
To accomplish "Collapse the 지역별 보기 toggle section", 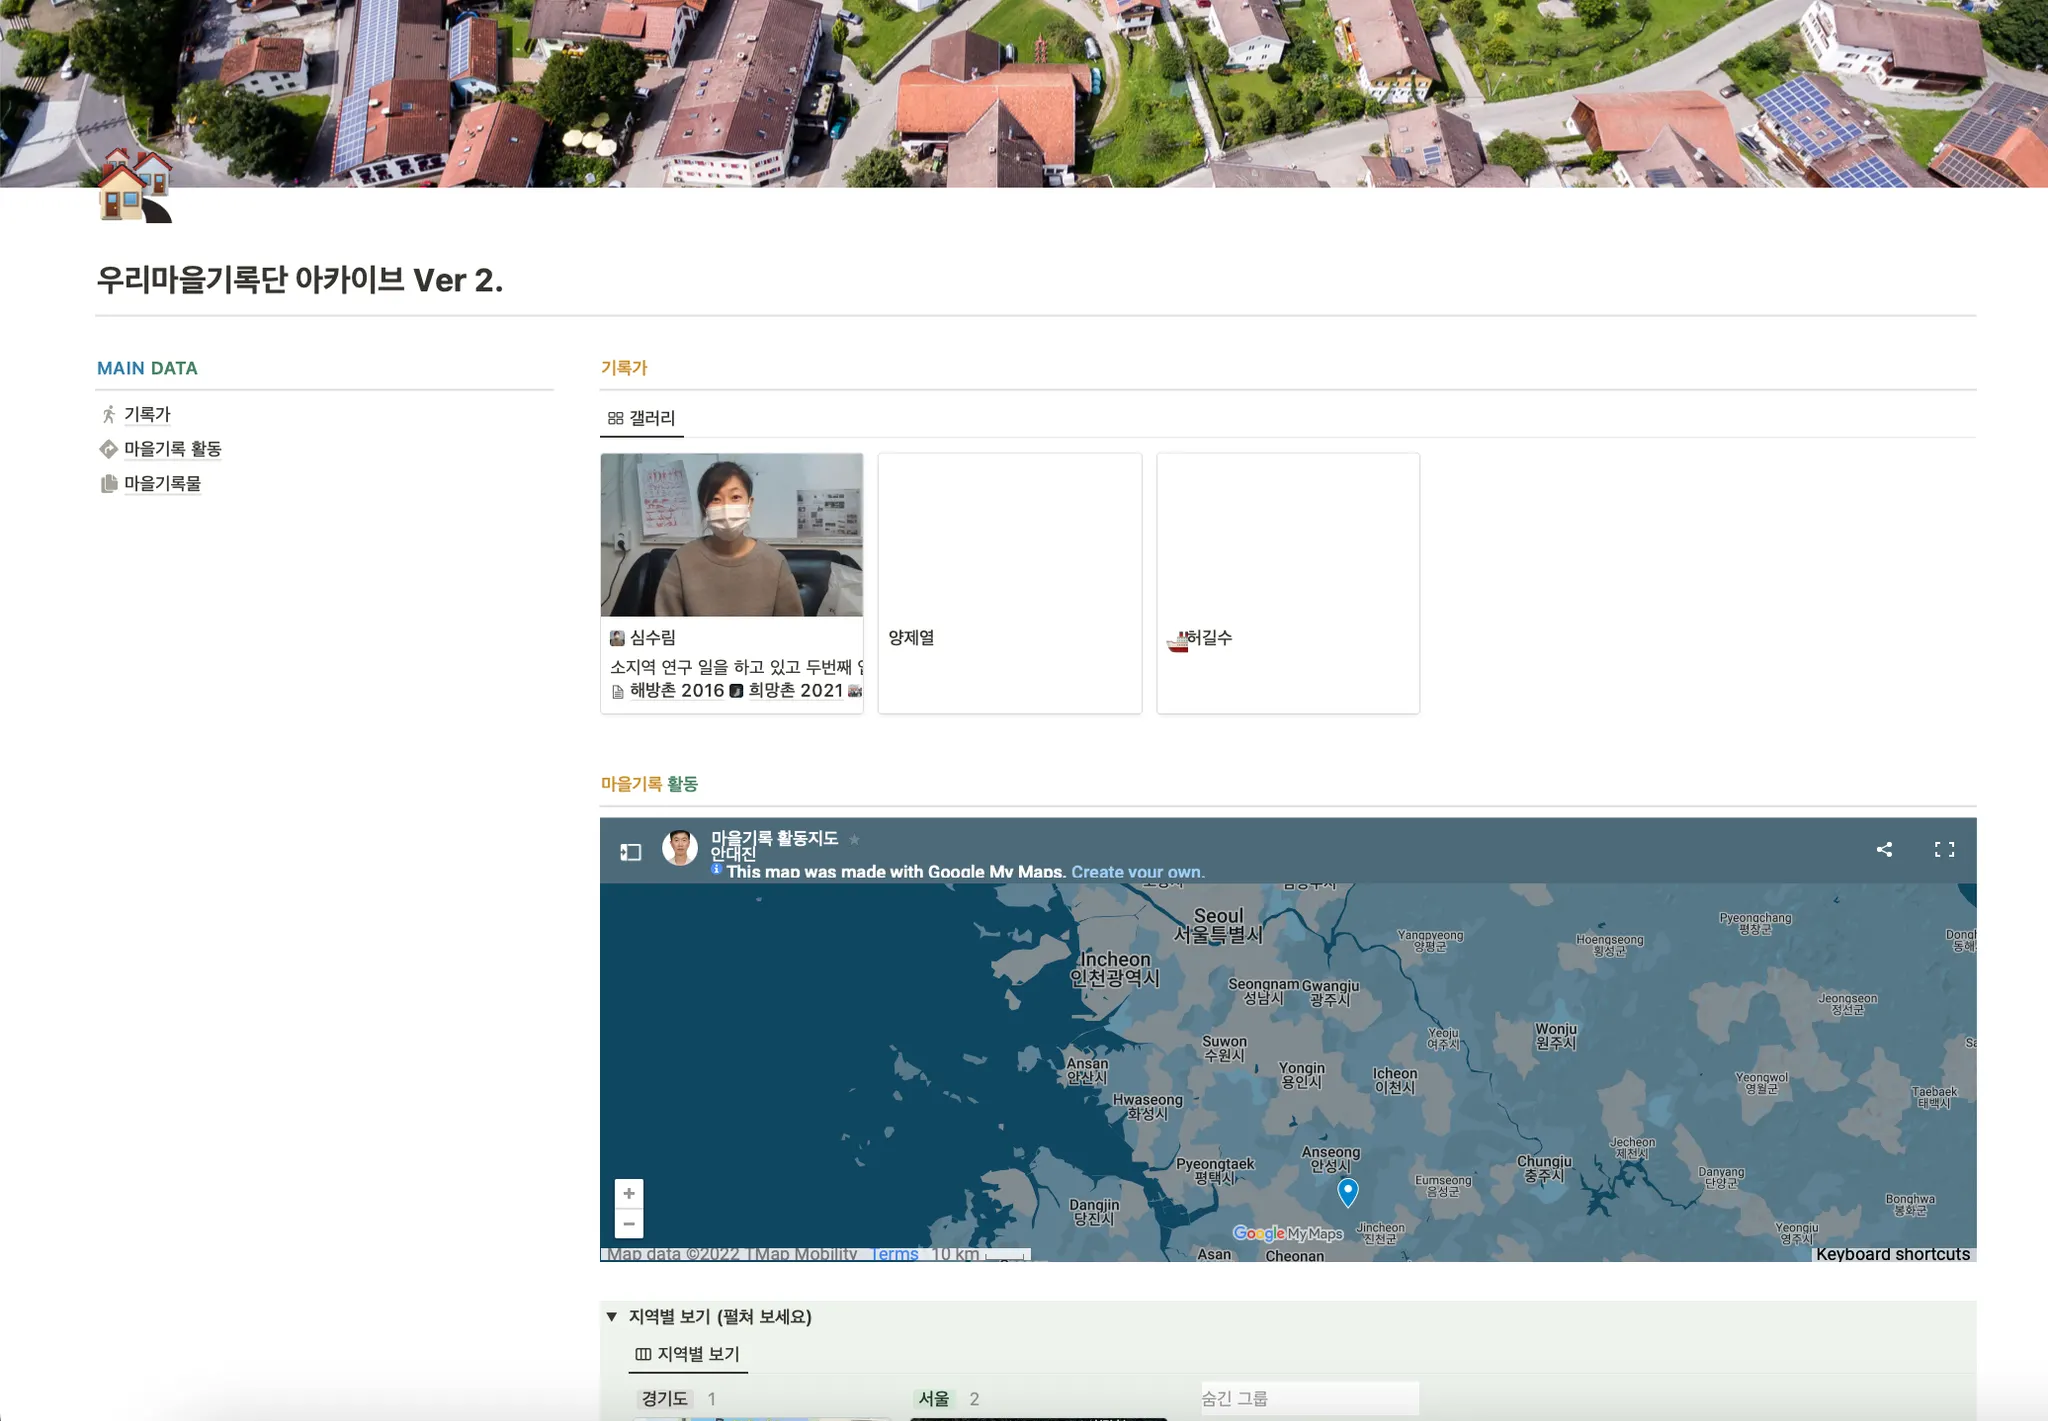I will pos(612,1317).
